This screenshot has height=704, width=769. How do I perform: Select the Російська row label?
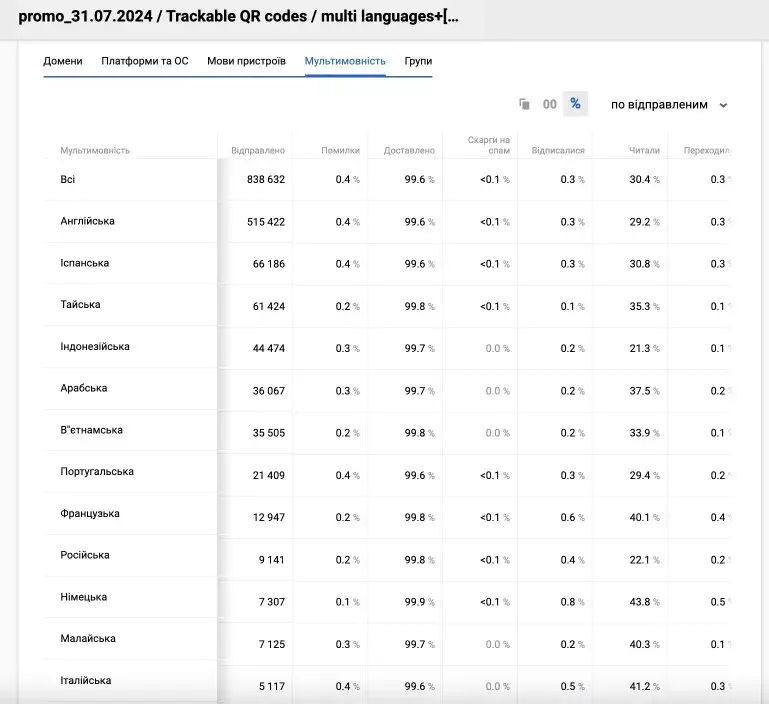tap(85, 555)
